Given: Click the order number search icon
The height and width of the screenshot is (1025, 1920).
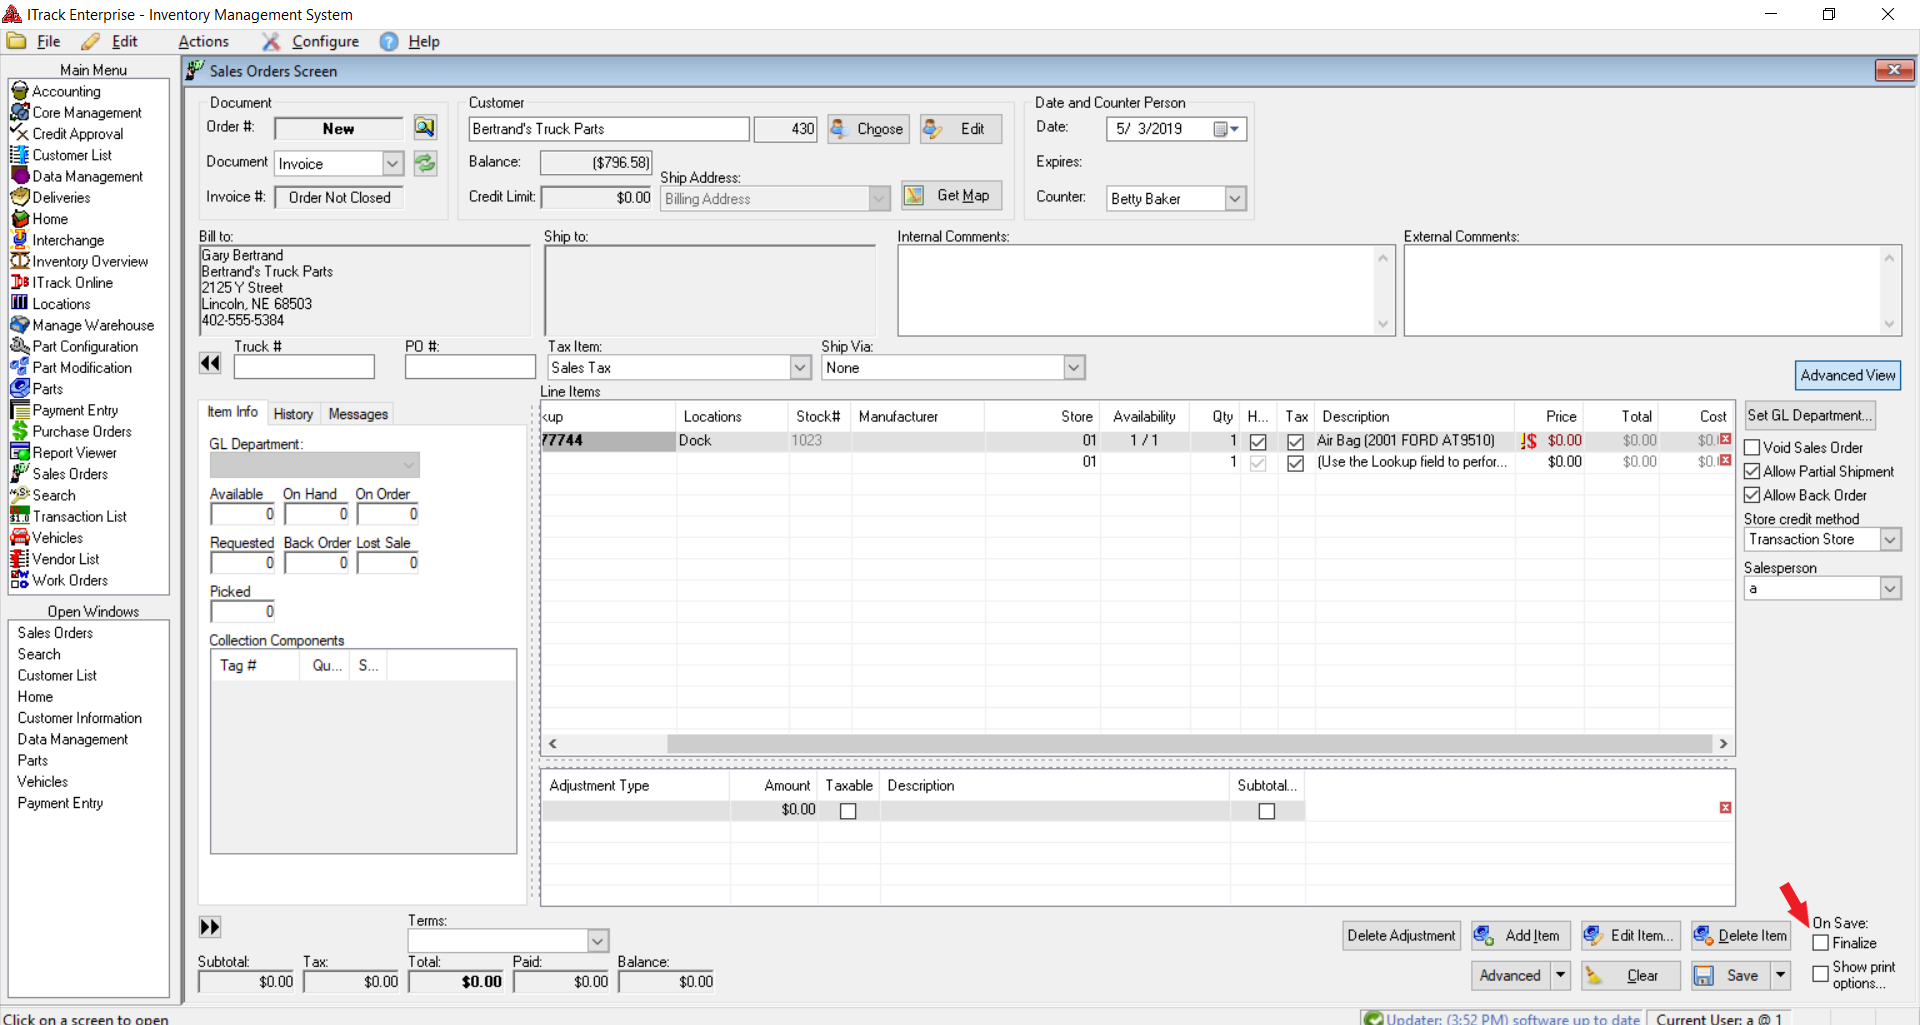Looking at the screenshot, I should click(425, 128).
